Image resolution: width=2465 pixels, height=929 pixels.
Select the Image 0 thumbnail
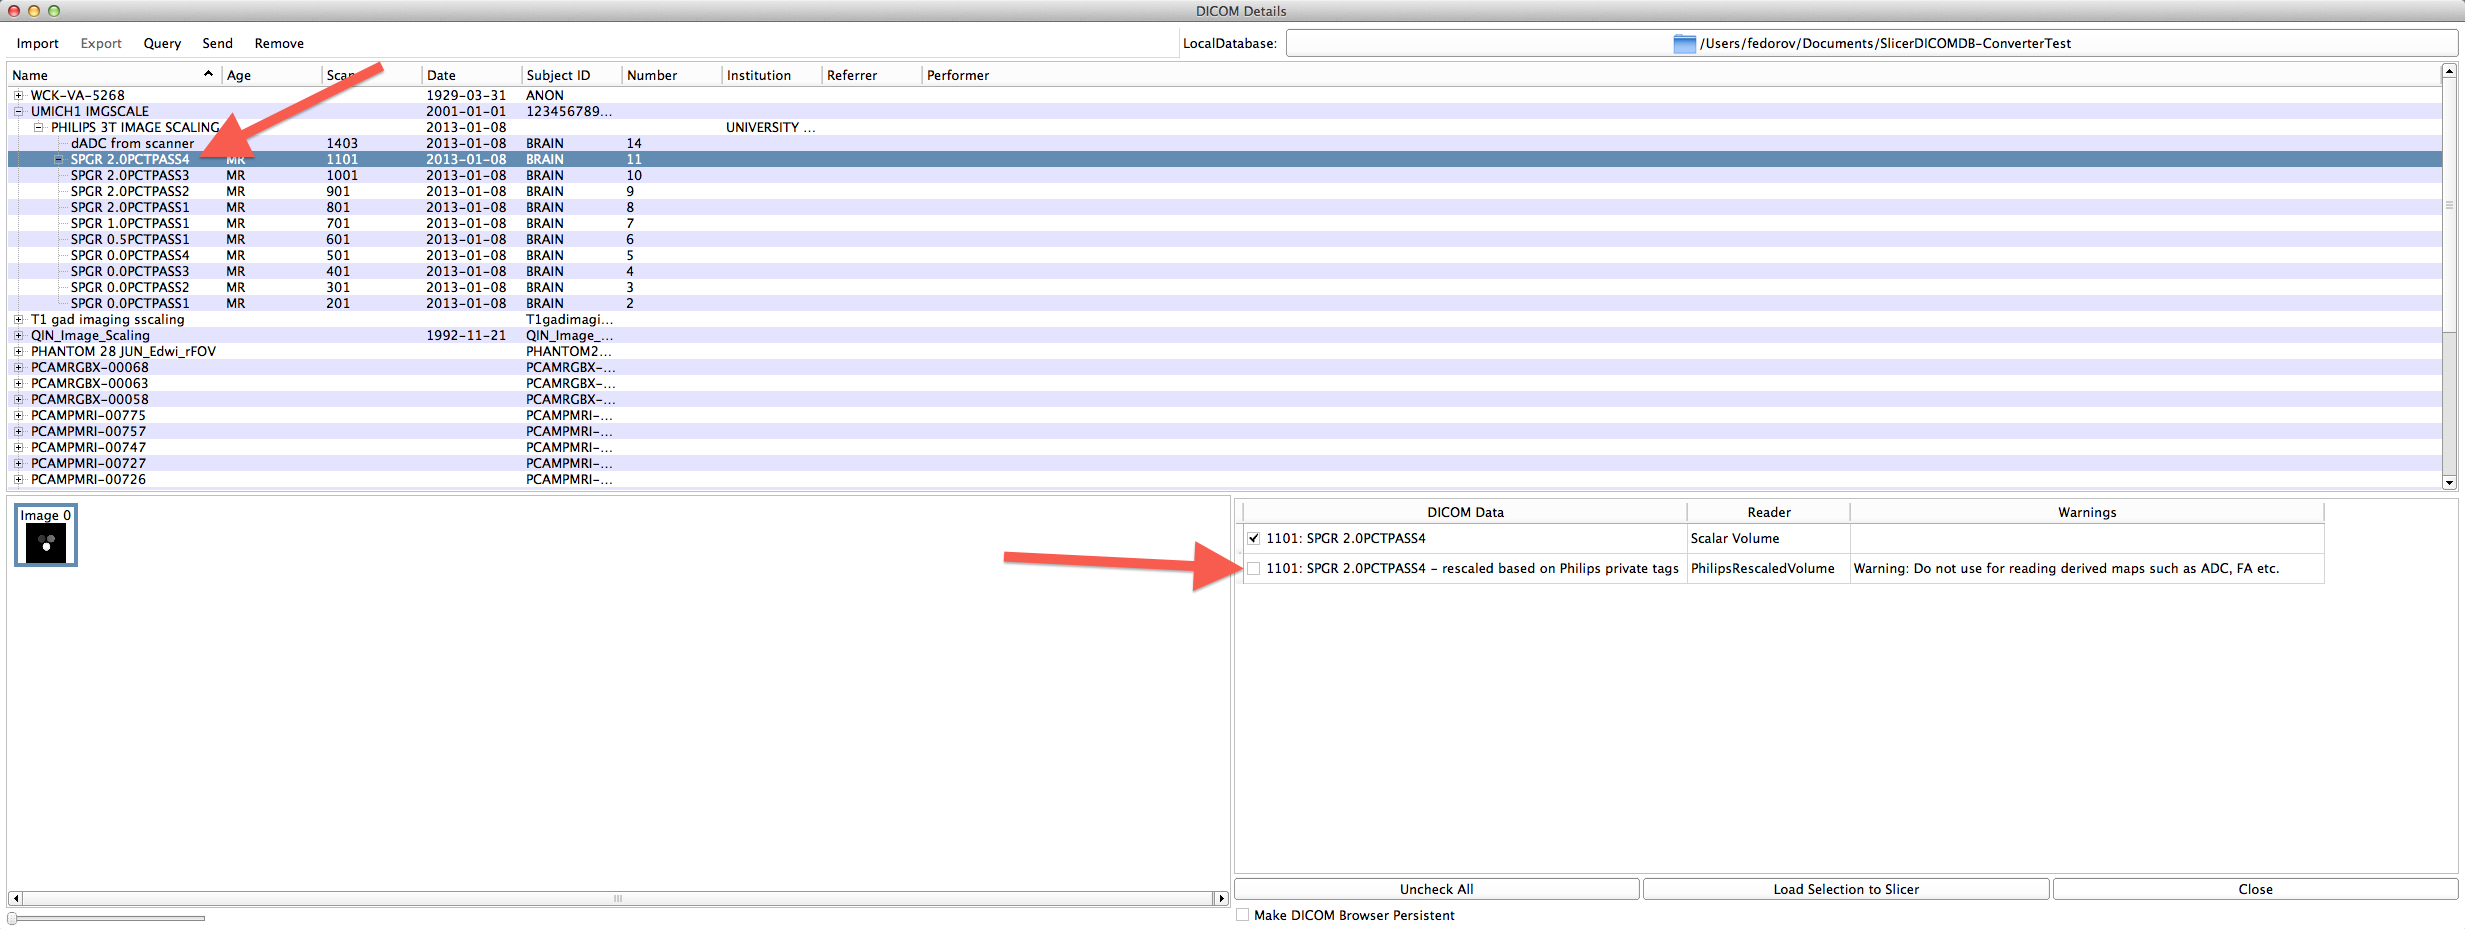(46, 536)
